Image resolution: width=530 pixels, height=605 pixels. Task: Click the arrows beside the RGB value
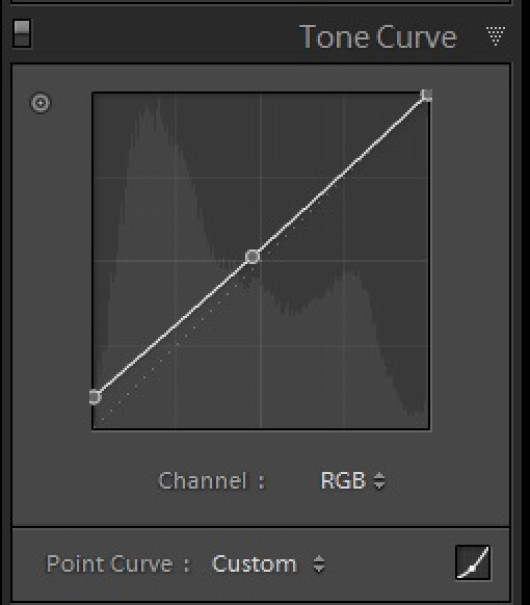click(380, 481)
